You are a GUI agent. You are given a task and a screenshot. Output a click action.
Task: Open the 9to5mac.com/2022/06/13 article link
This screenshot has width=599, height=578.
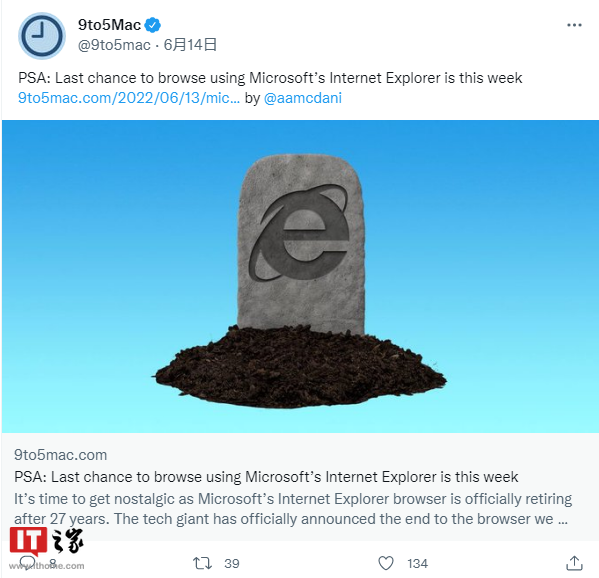129,98
